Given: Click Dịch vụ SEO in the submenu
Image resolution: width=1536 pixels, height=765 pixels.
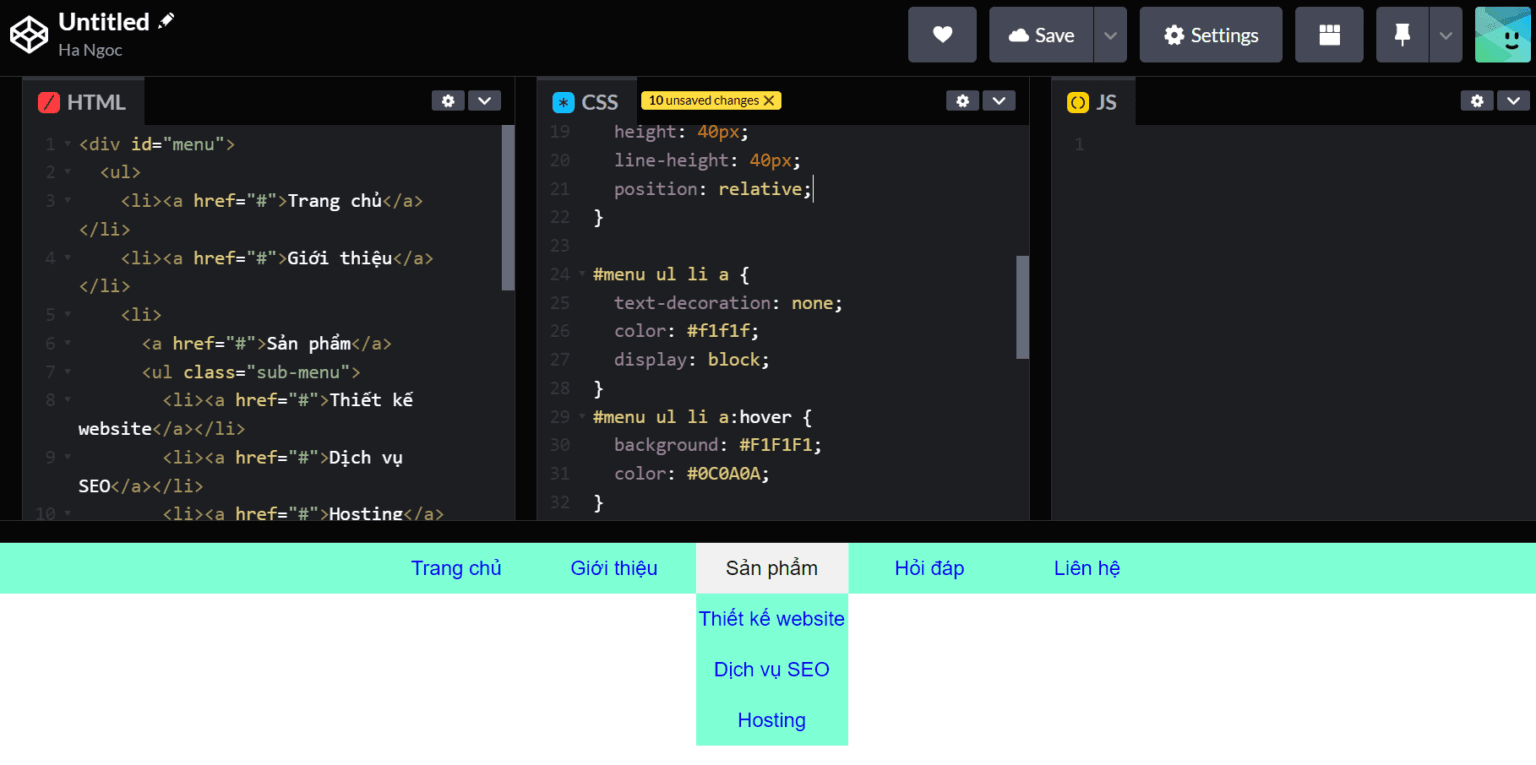Looking at the screenshot, I should click(771, 669).
